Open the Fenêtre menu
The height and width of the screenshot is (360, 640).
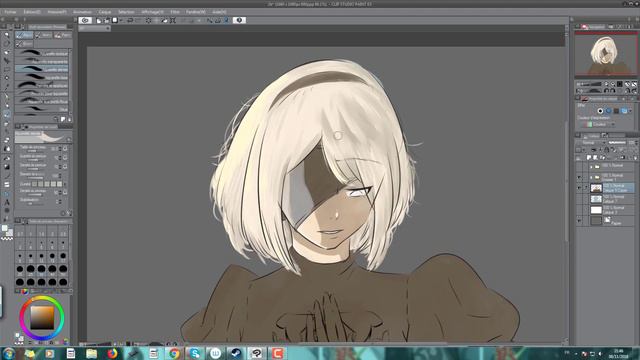coord(196,12)
